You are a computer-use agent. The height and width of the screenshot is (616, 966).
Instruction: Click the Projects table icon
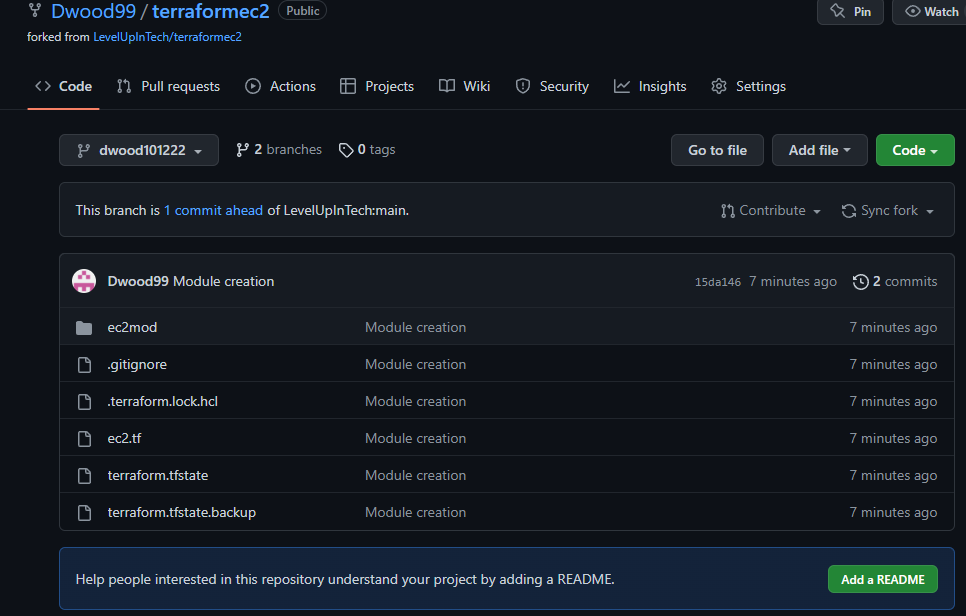[347, 86]
